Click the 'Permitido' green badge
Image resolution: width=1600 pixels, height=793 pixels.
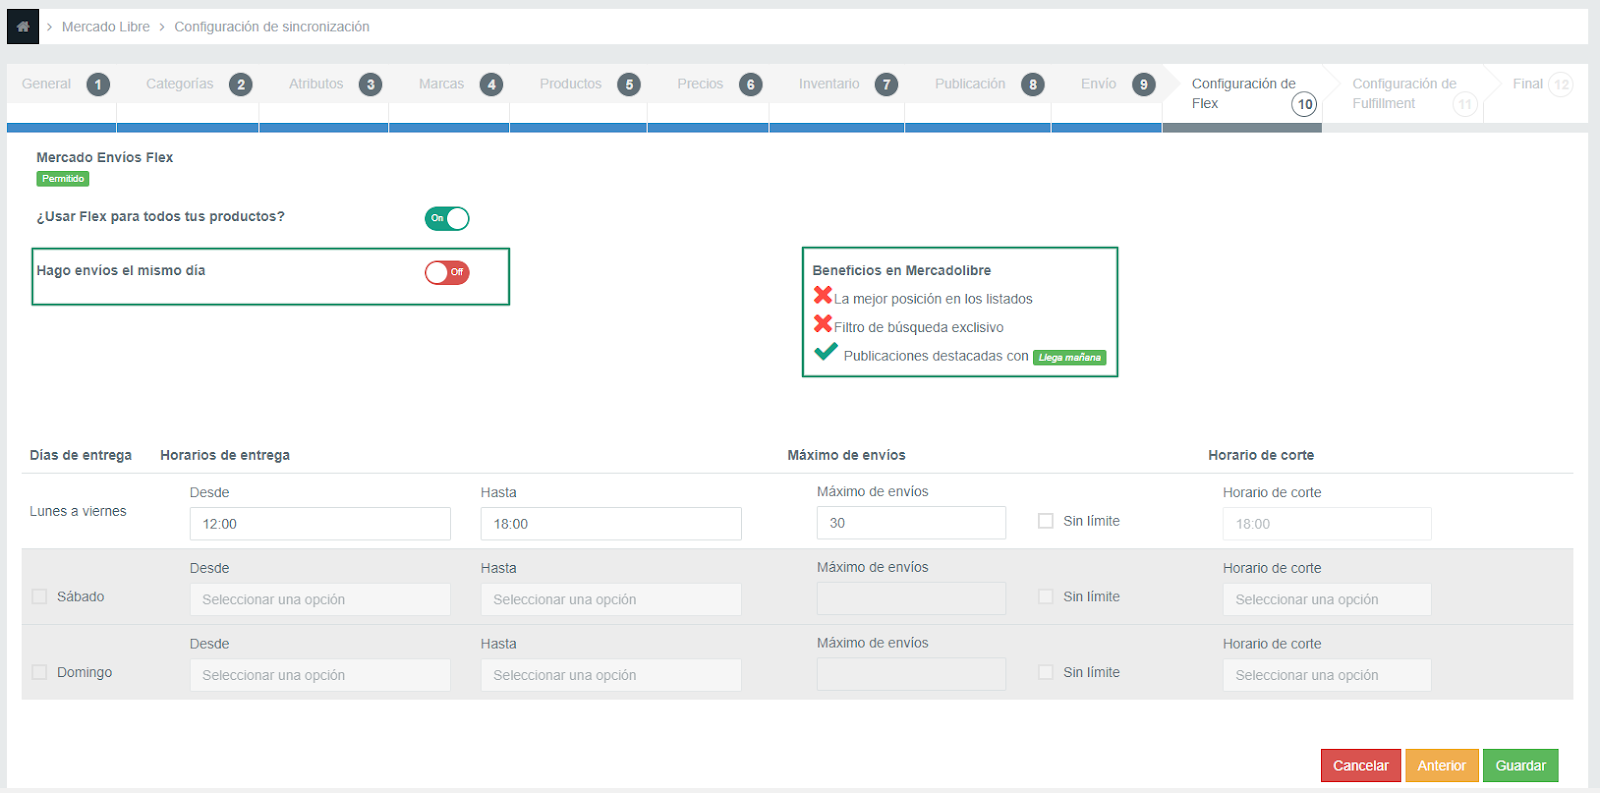(x=63, y=179)
